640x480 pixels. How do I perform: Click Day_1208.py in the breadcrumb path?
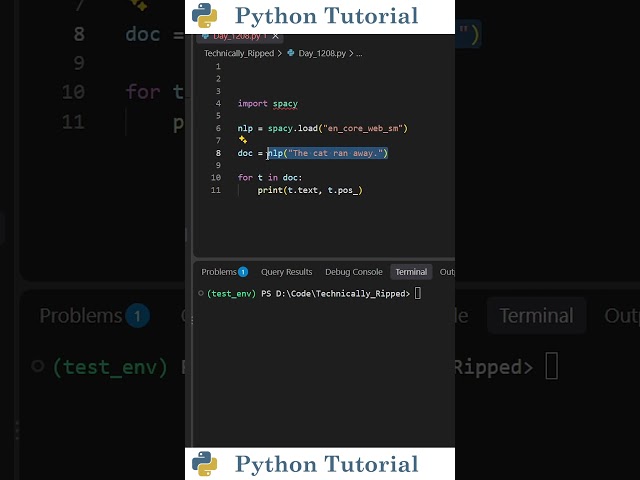[x=322, y=53]
